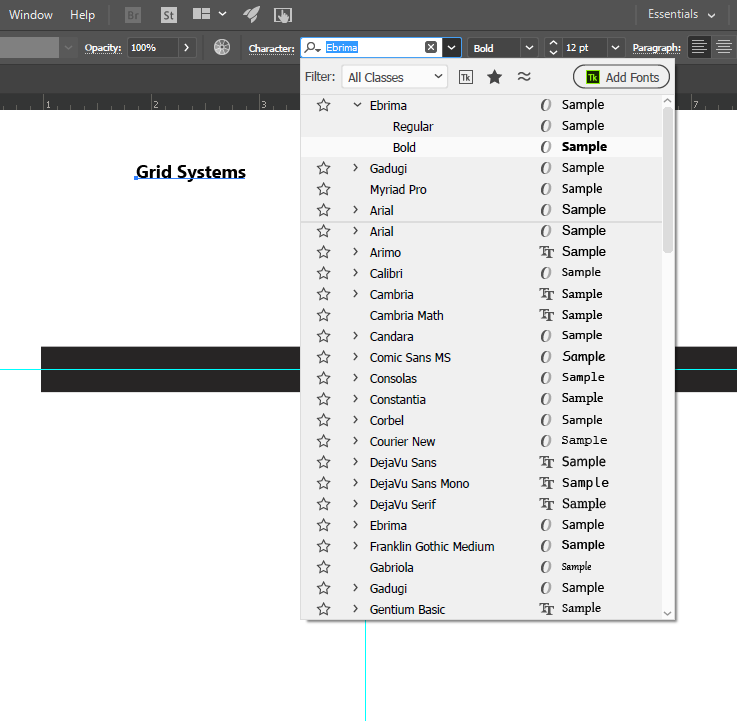The width and height of the screenshot is (737, 721).
Task: Click the recolor artwork globe icon
Action: [222, 47]
